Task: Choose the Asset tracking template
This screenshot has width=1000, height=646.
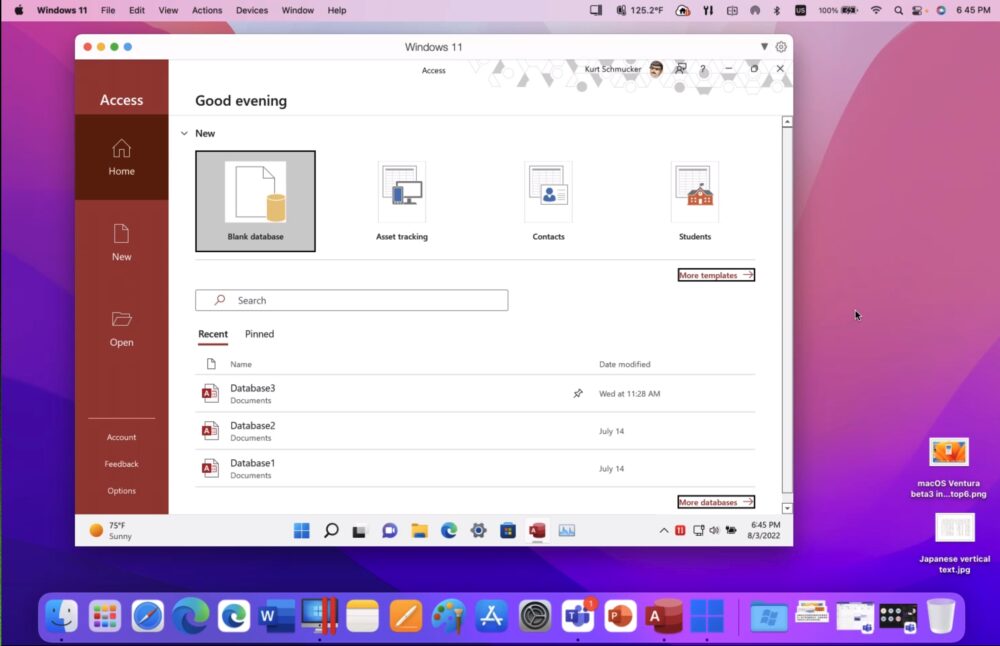Action: point(401,193)
